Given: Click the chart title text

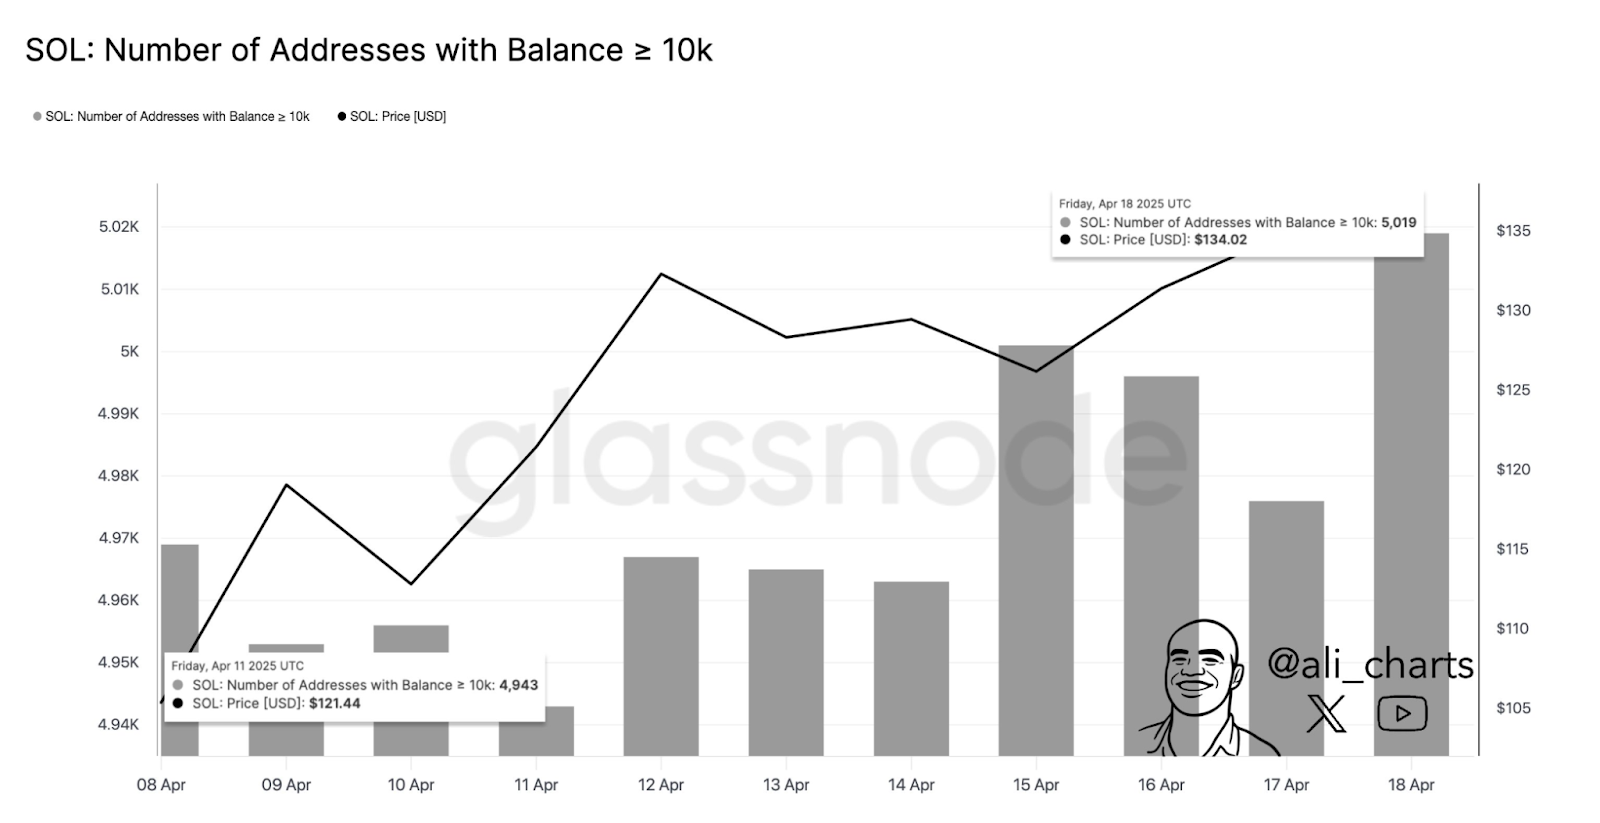Looking at the screenshot, I should [369, 50].
